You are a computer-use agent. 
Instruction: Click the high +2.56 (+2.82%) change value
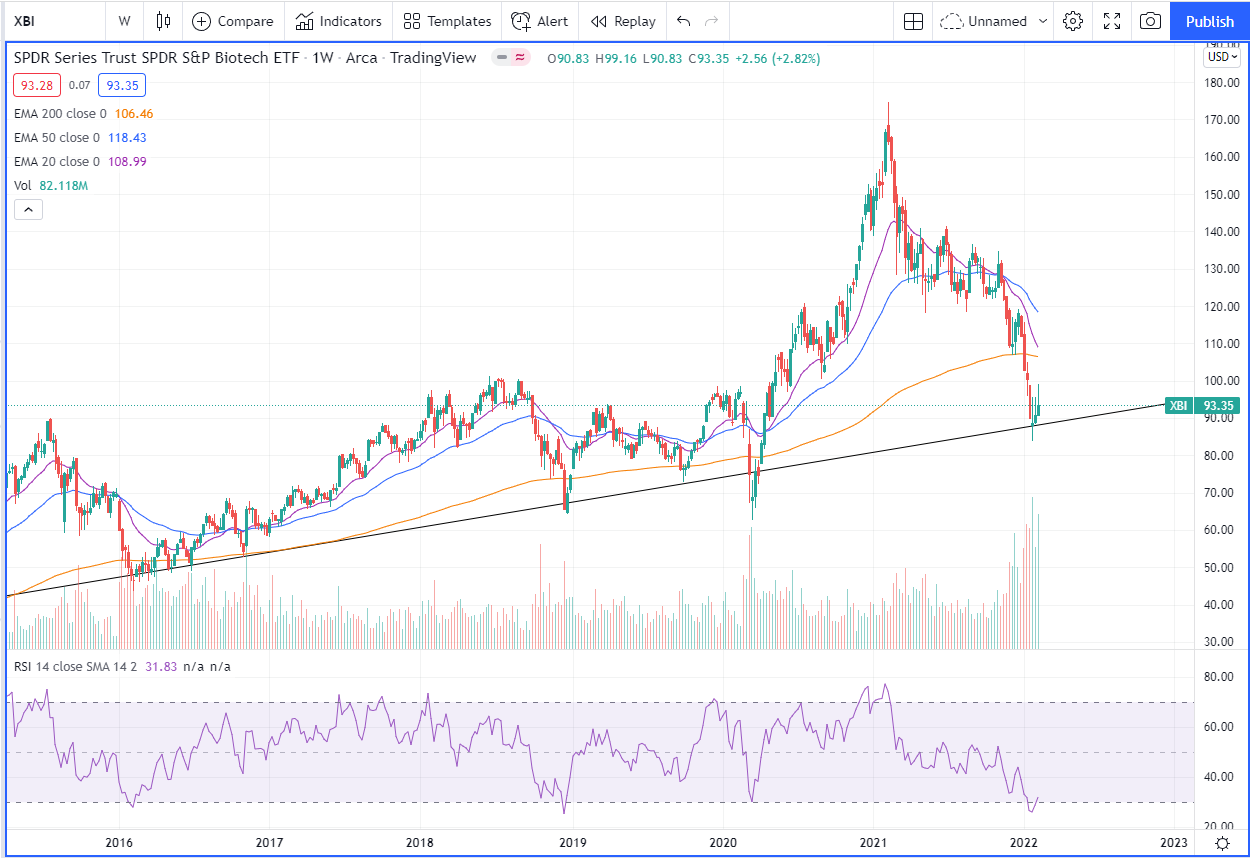[x=777, y=59]
